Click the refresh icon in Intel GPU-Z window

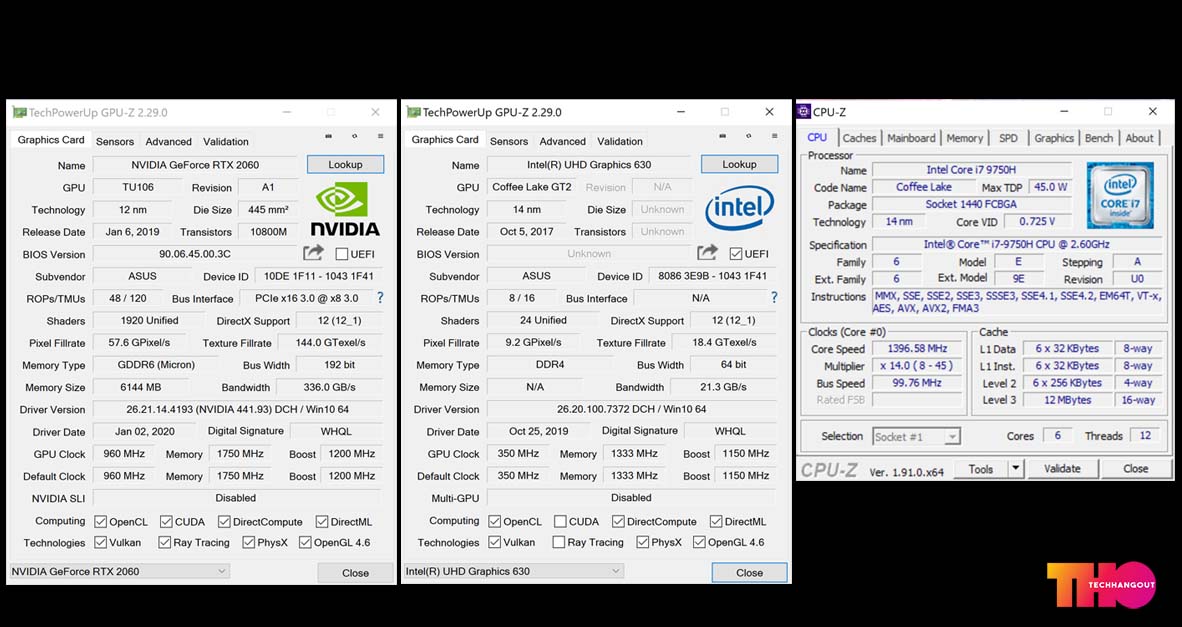[x=749, y=136]
